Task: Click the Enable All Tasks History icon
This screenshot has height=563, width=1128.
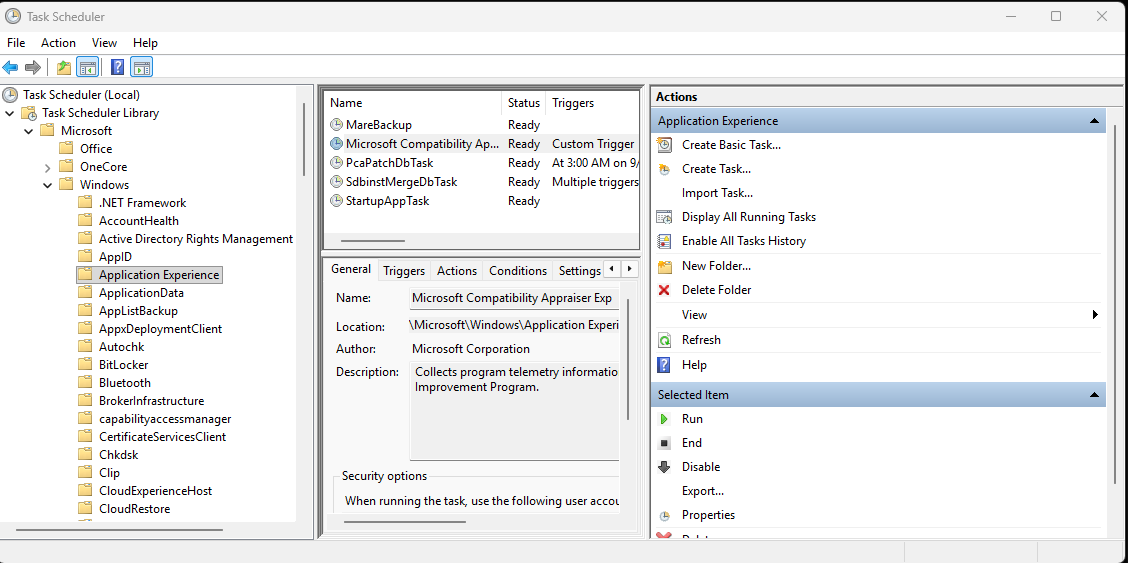Action: pyautogui.click(x=665, y=241)
